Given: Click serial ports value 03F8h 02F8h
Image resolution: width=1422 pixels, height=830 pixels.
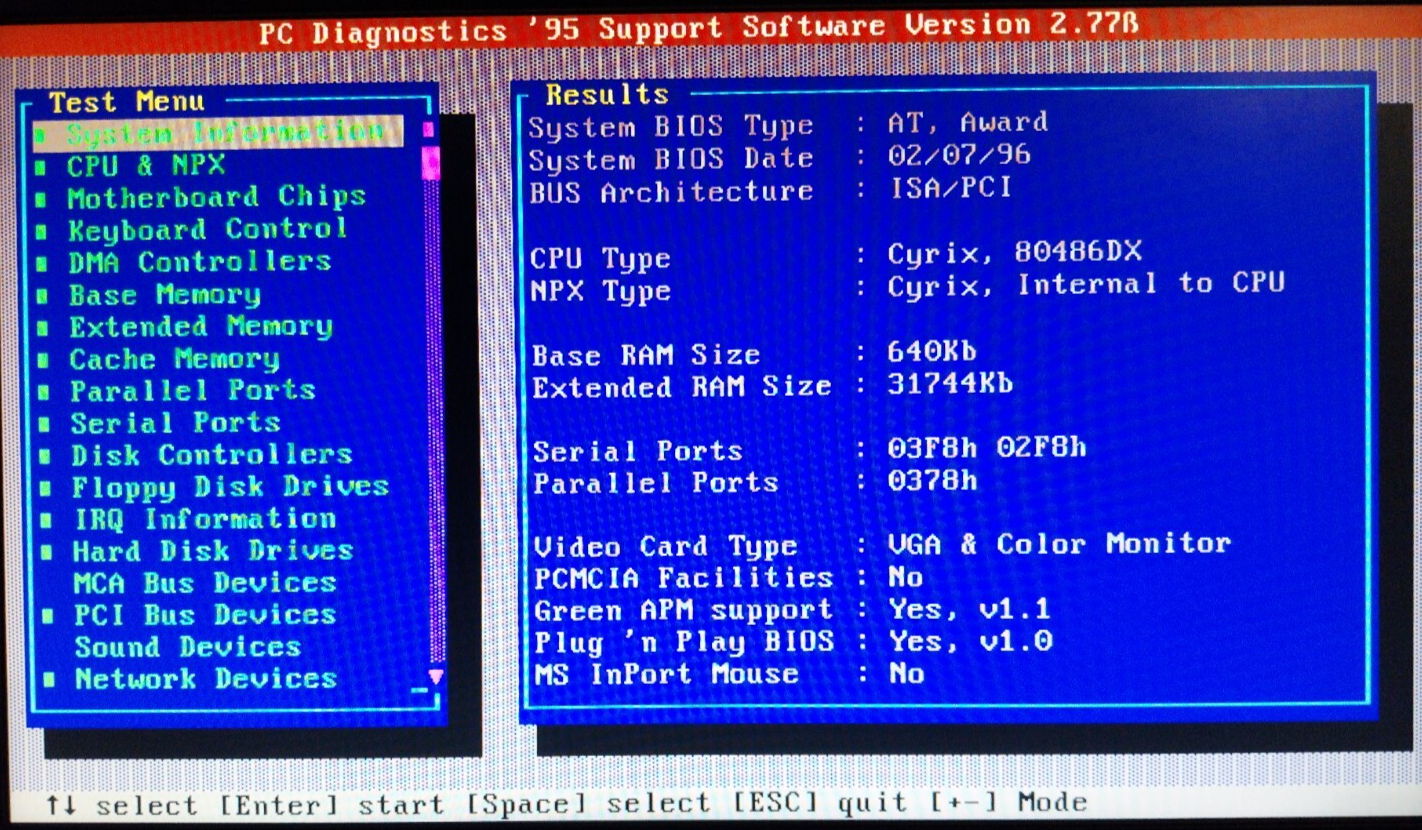Looking at the screenshot, I should pos(987,448).
